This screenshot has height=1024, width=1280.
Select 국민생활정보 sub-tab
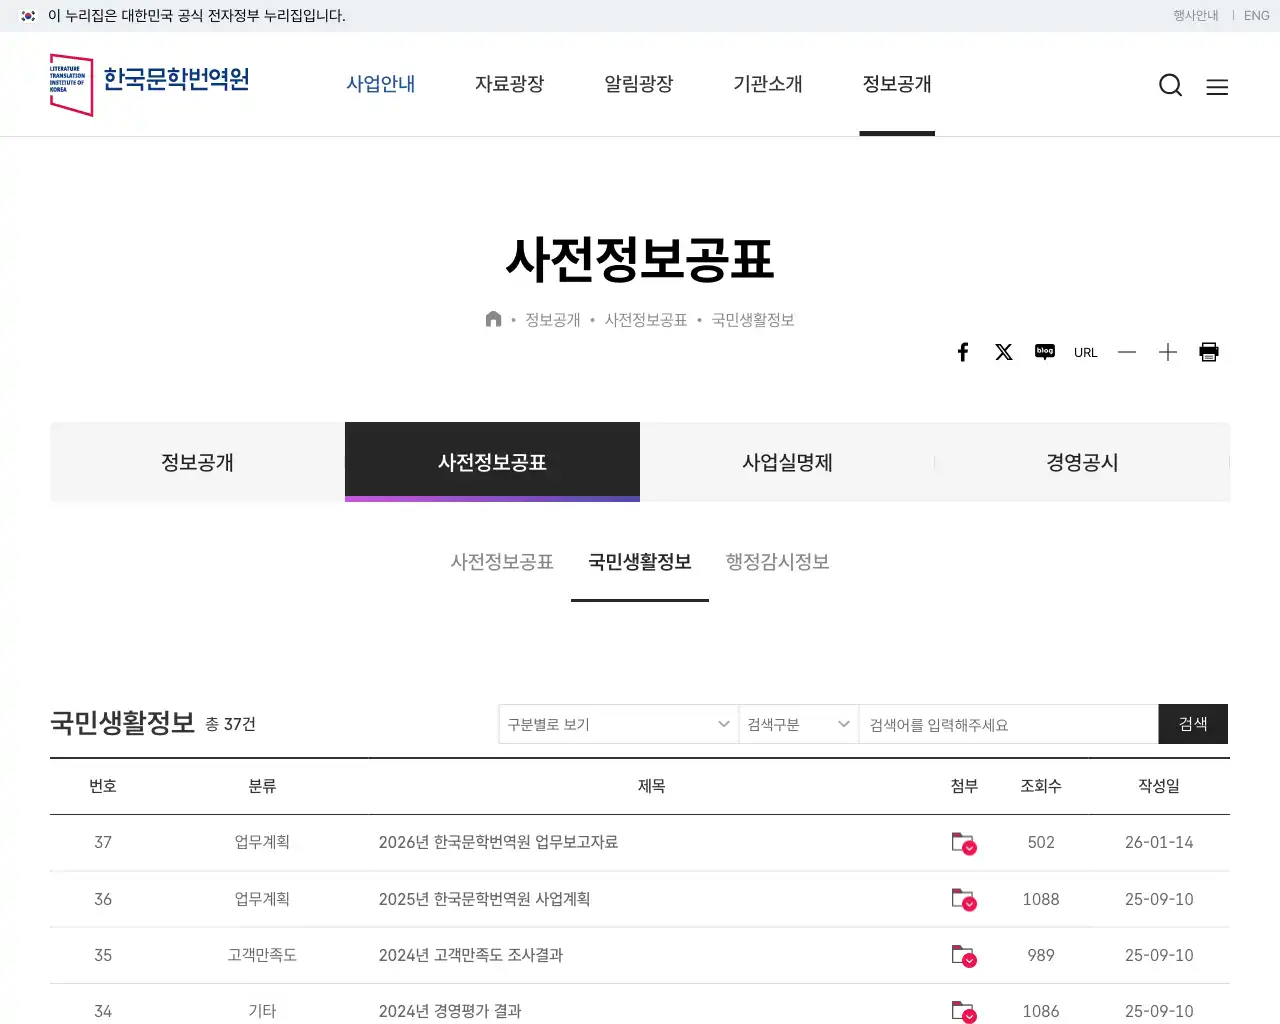640,562
